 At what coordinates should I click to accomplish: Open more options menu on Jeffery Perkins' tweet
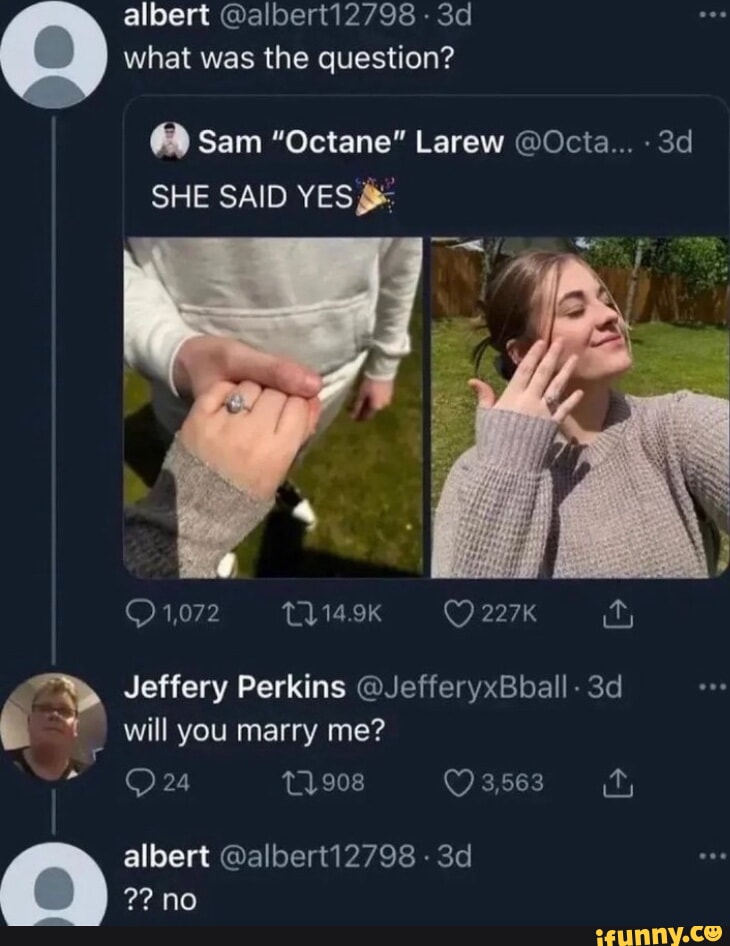(x=712, y=690)
